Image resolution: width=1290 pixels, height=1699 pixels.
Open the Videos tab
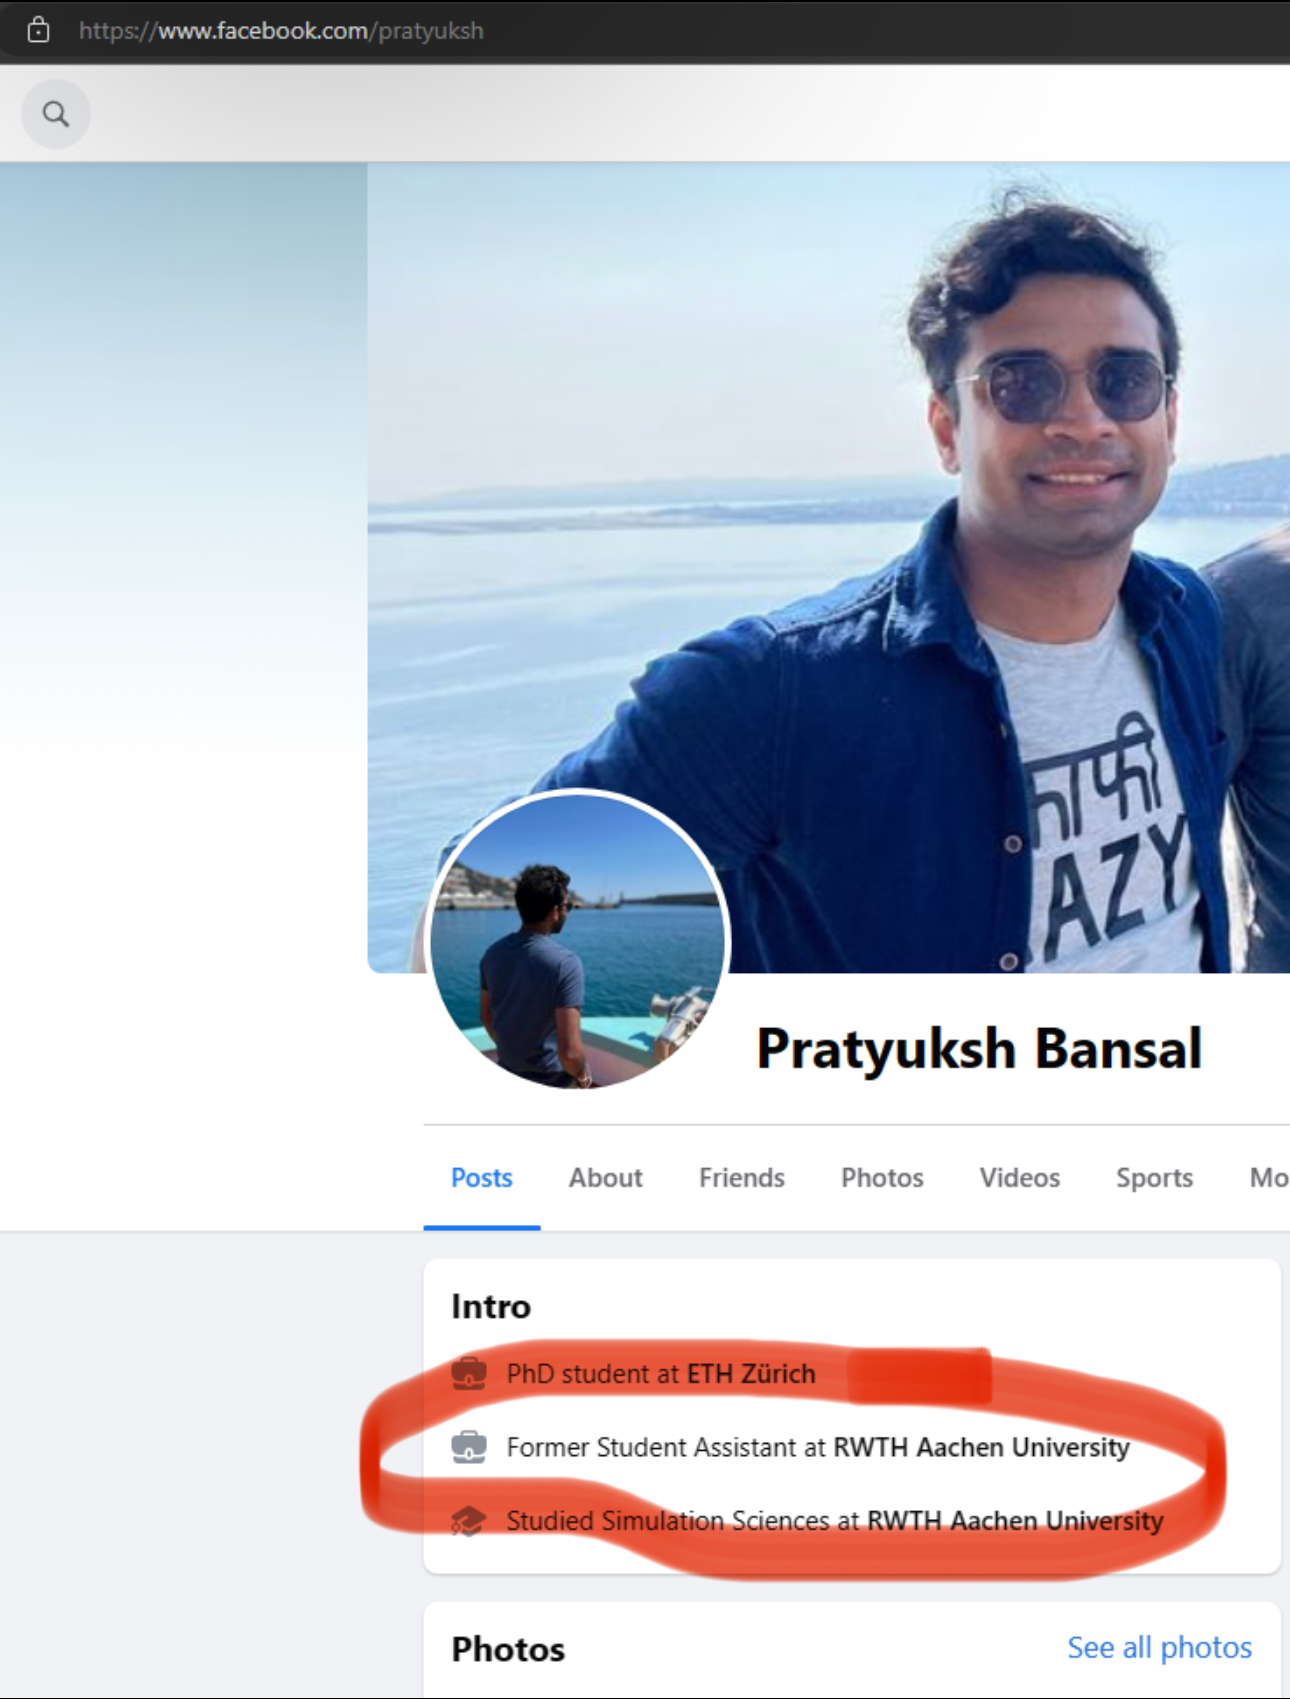pyautogui.click(x=1019, y=1178)
